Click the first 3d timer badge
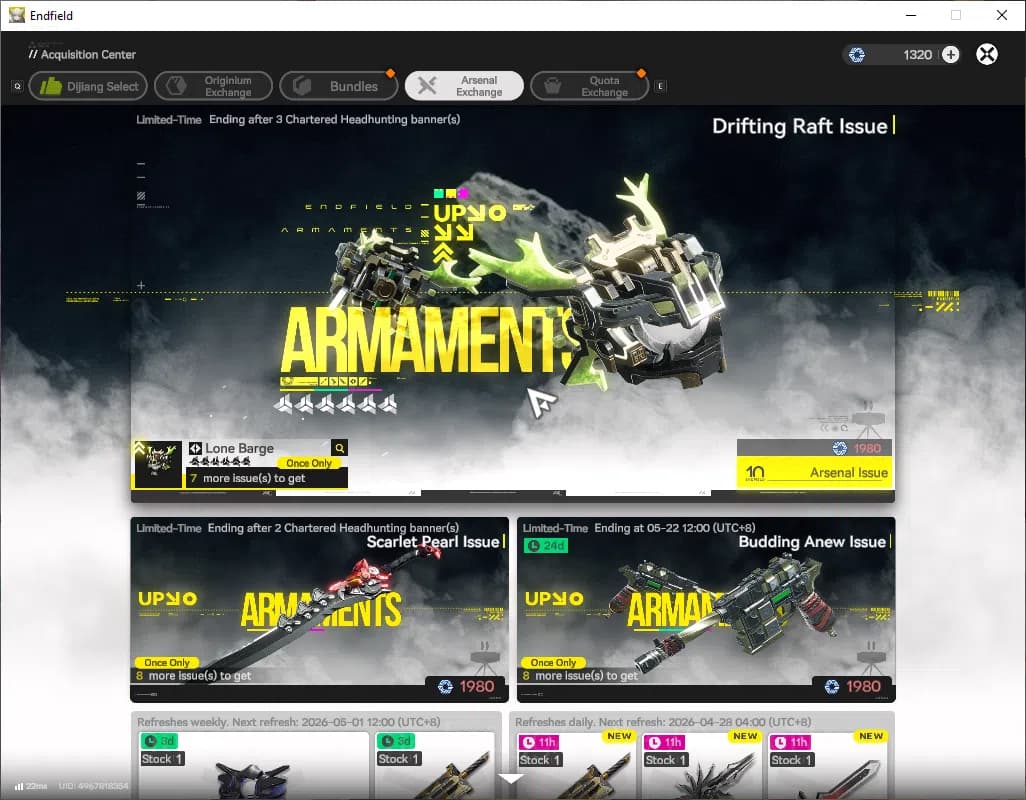Viewport: 1026px width, 800px height. 160,741
